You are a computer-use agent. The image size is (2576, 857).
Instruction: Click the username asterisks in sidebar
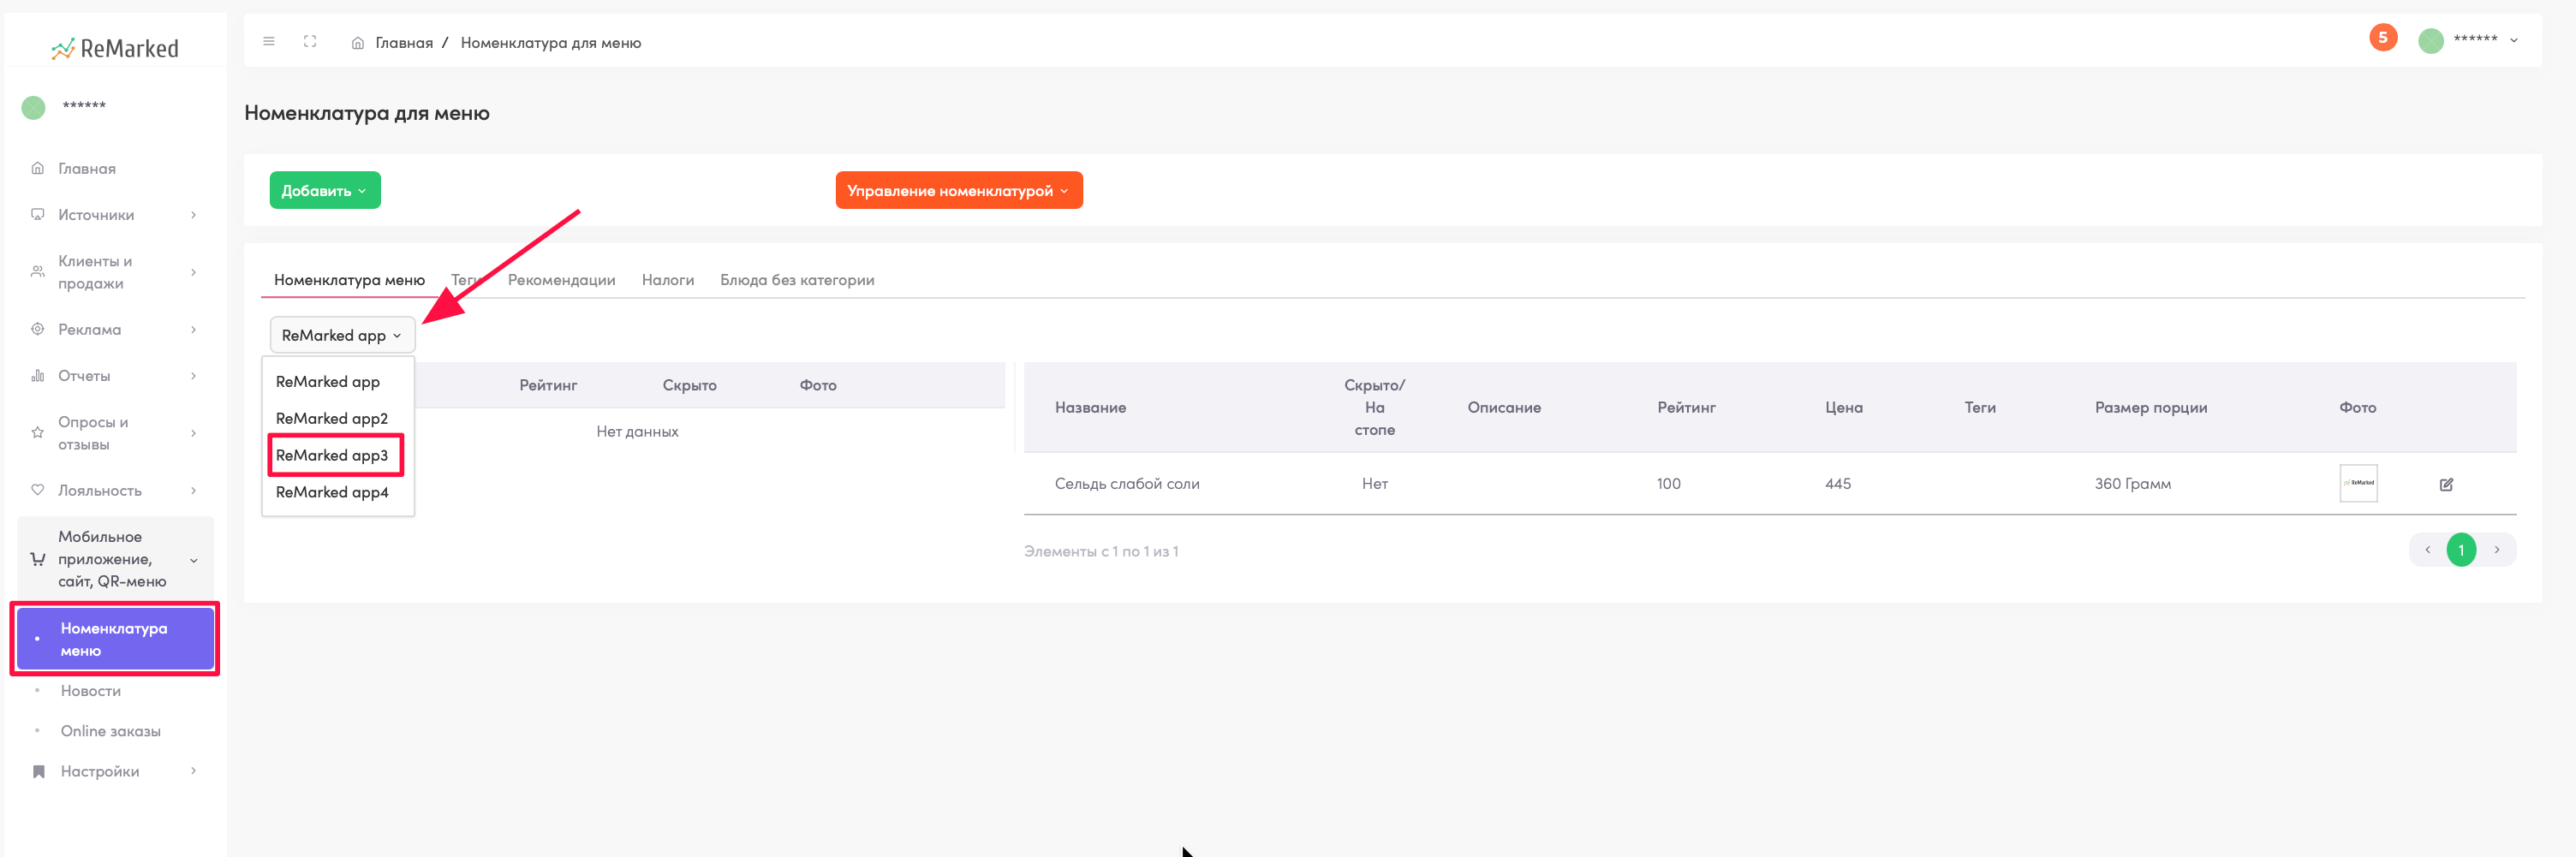pyautogui.click(x=84, y=106)
